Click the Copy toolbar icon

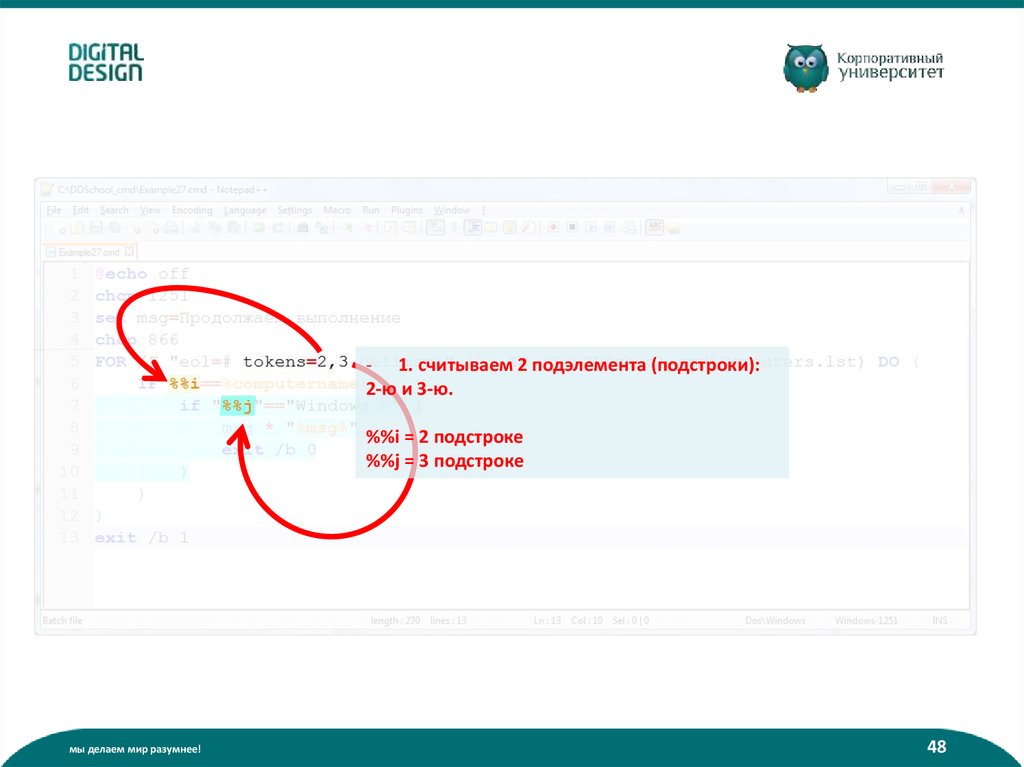tap(214, 228)
